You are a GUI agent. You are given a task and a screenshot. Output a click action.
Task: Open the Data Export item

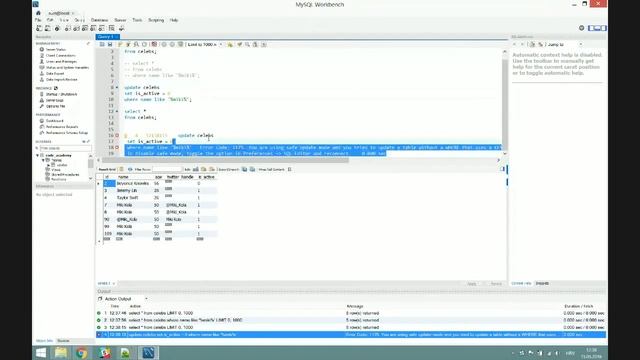(55, 73)
